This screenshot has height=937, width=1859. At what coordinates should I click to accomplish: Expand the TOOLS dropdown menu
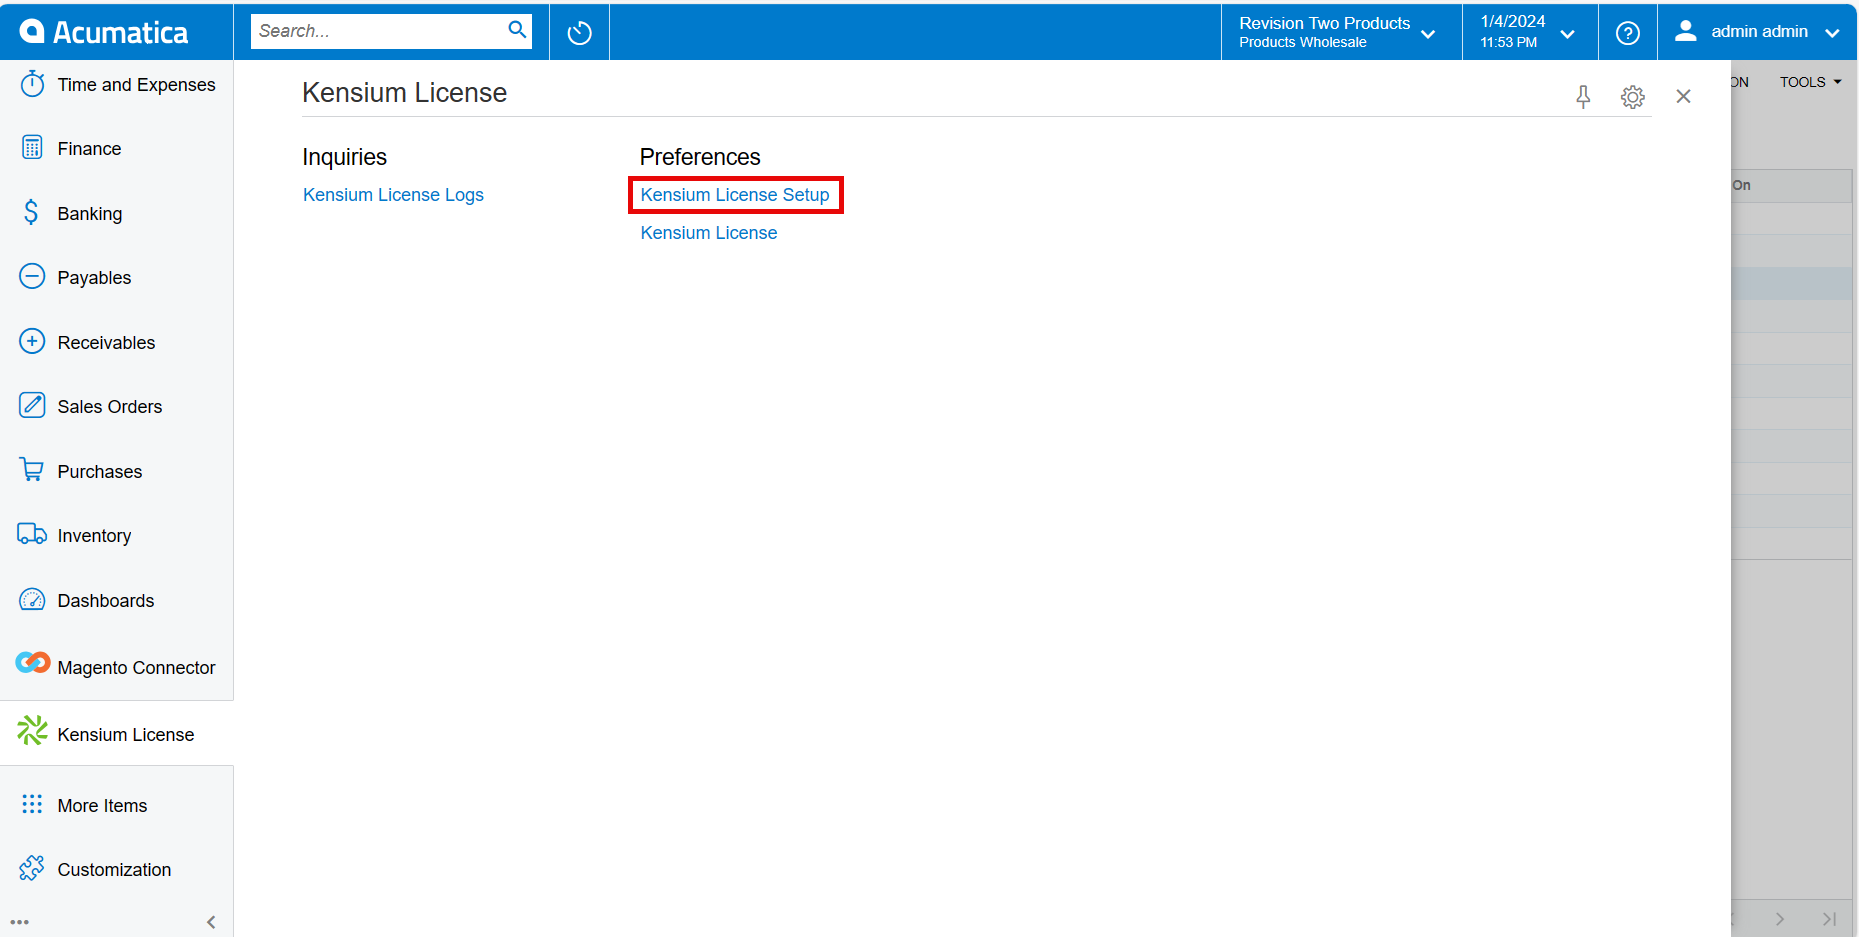[x=1809, y=82]
